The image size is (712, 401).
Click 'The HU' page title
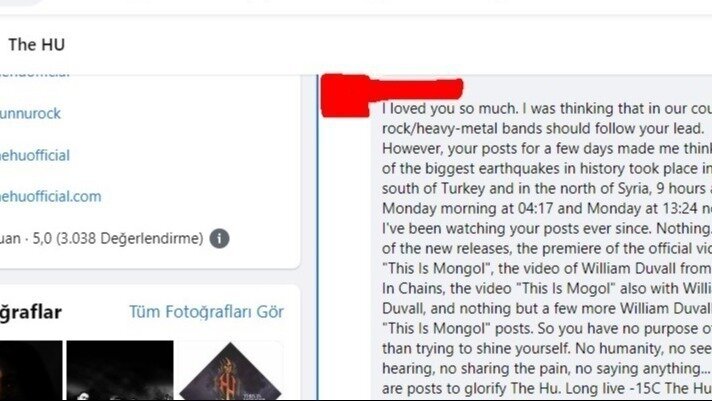point(37,45)
